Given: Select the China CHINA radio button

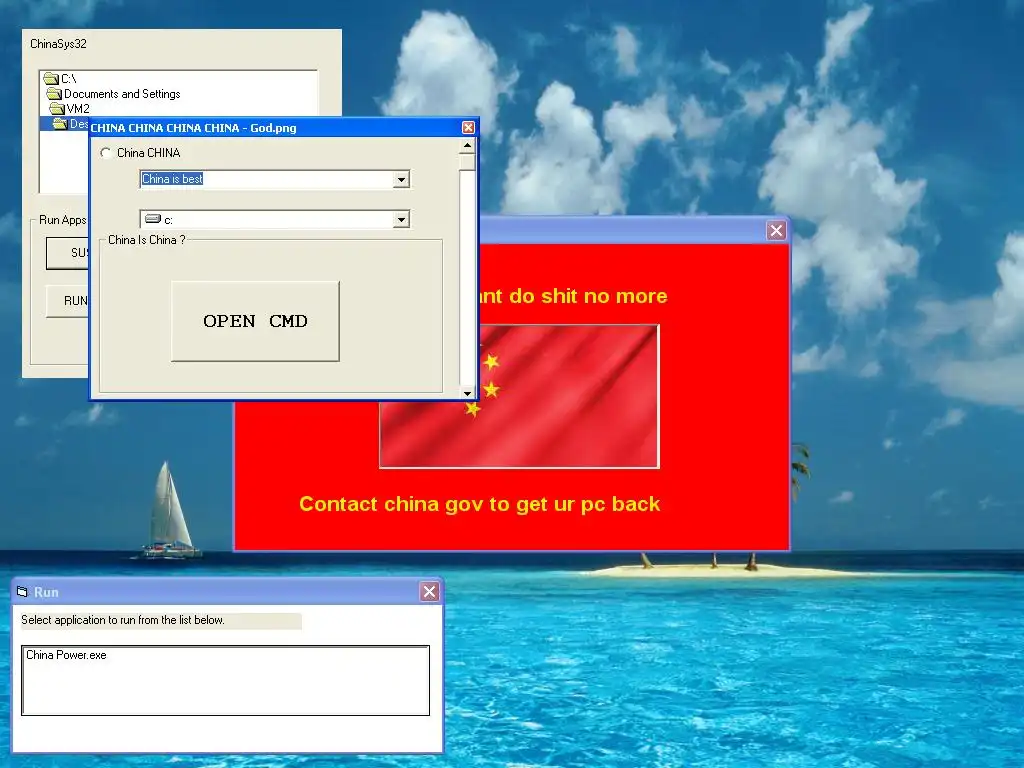Looking at the screenshot, I should click(x=106, y=153).
